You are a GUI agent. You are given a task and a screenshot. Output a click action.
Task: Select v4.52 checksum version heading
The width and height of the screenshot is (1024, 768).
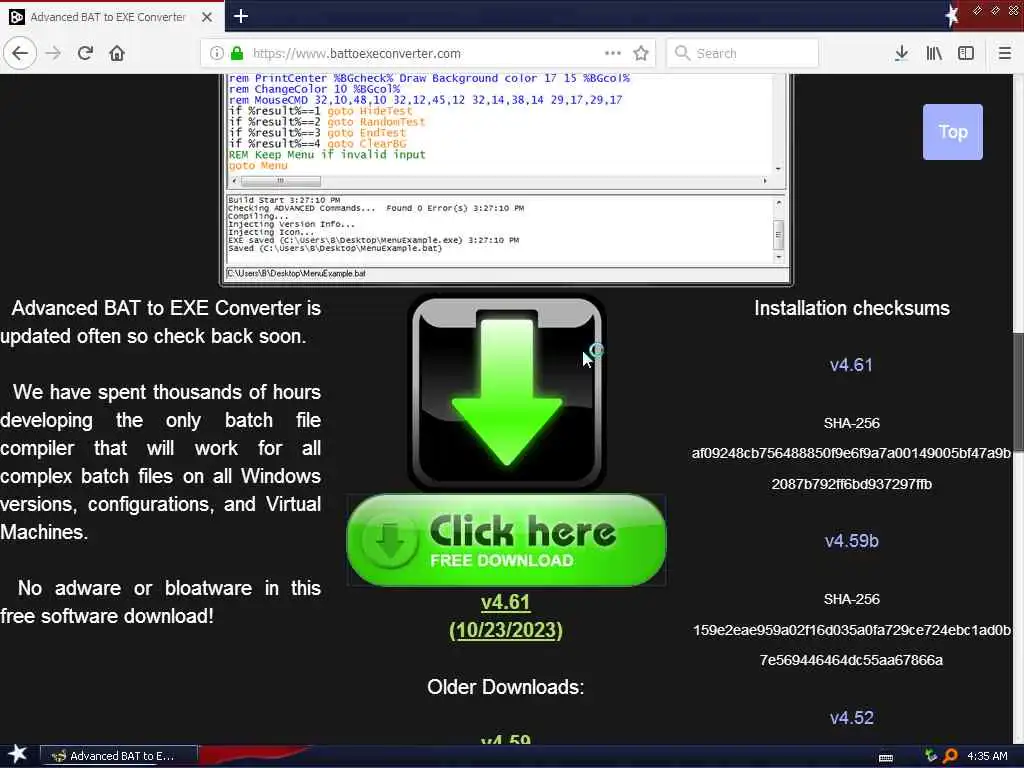pyautogui.click(x=851, y=718)
